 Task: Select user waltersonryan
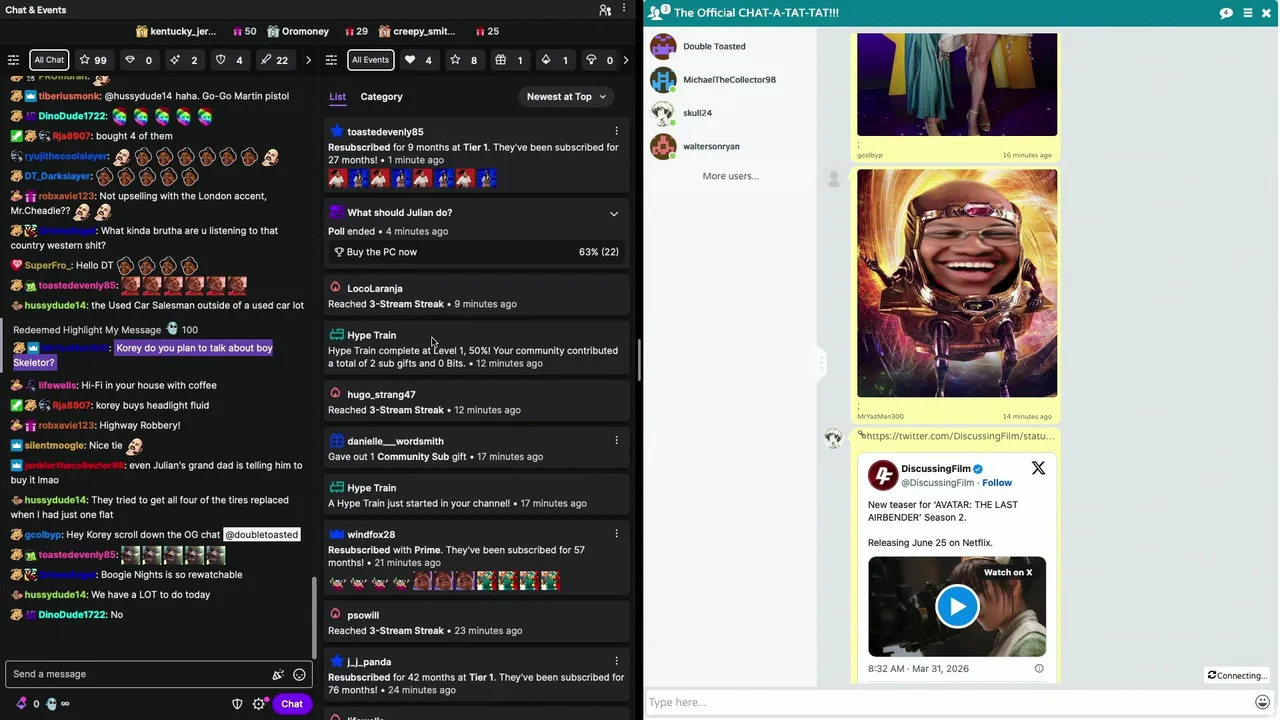711,147
